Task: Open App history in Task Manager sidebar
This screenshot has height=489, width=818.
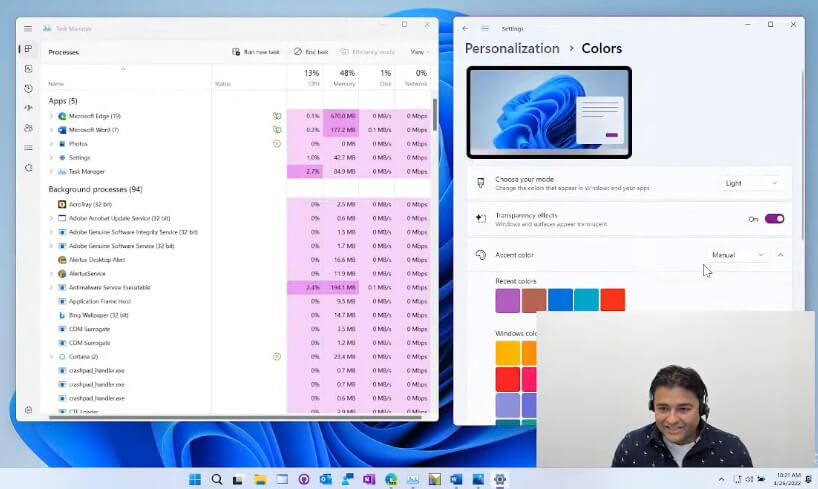Action: click(28, 89)
